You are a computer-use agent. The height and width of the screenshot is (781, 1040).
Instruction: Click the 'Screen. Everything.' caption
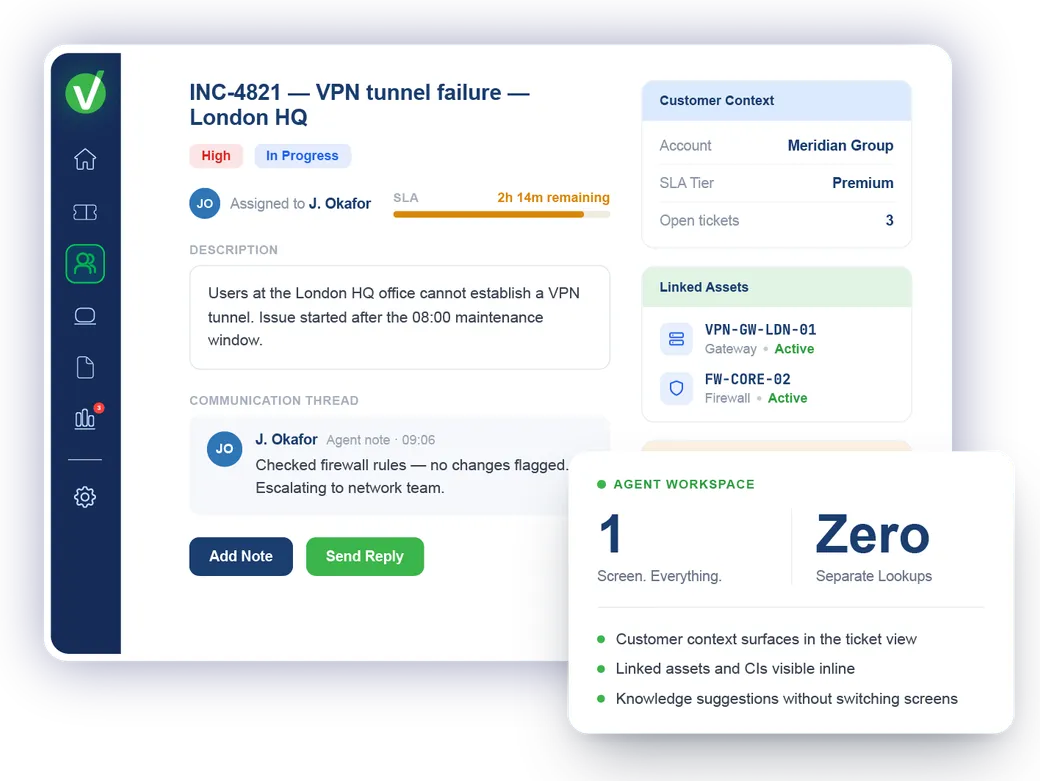coord(659,576)
